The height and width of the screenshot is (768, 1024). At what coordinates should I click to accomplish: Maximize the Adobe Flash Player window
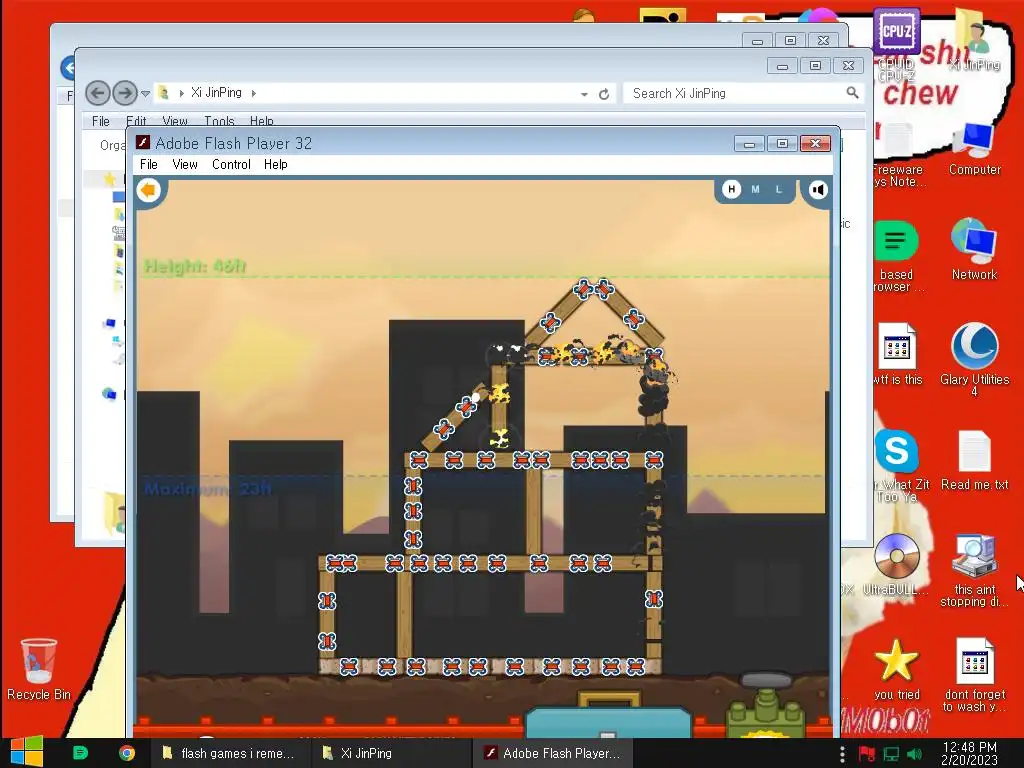[x=782, y=144]
